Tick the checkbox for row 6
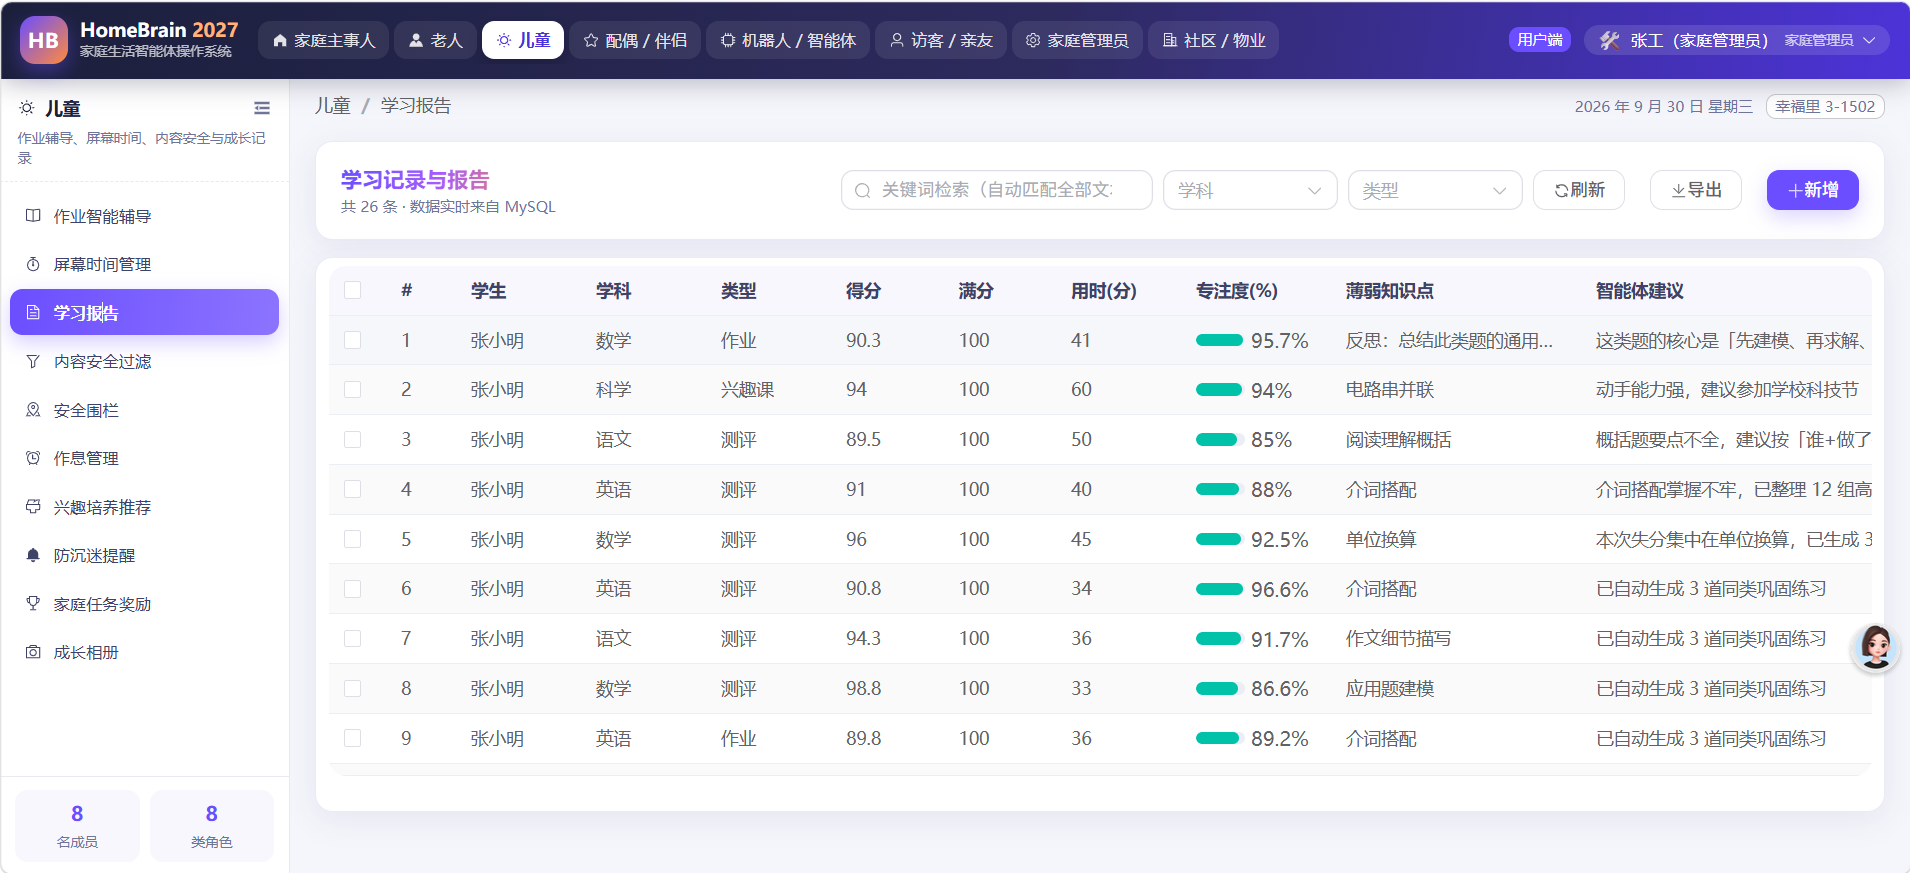 352,589
